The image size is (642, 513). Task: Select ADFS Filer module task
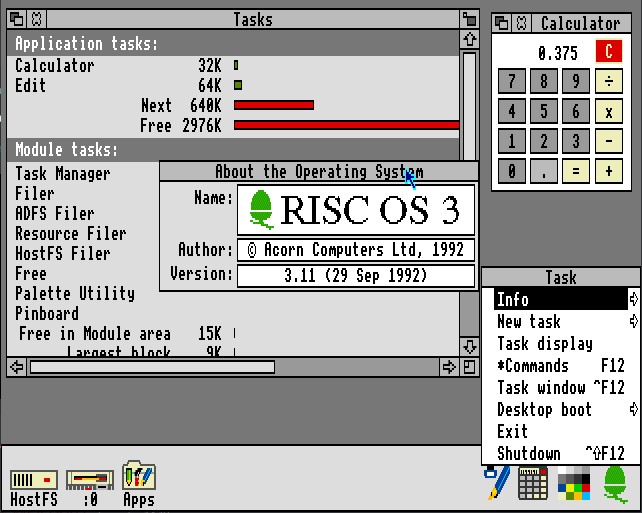click(x=54, y=213)
